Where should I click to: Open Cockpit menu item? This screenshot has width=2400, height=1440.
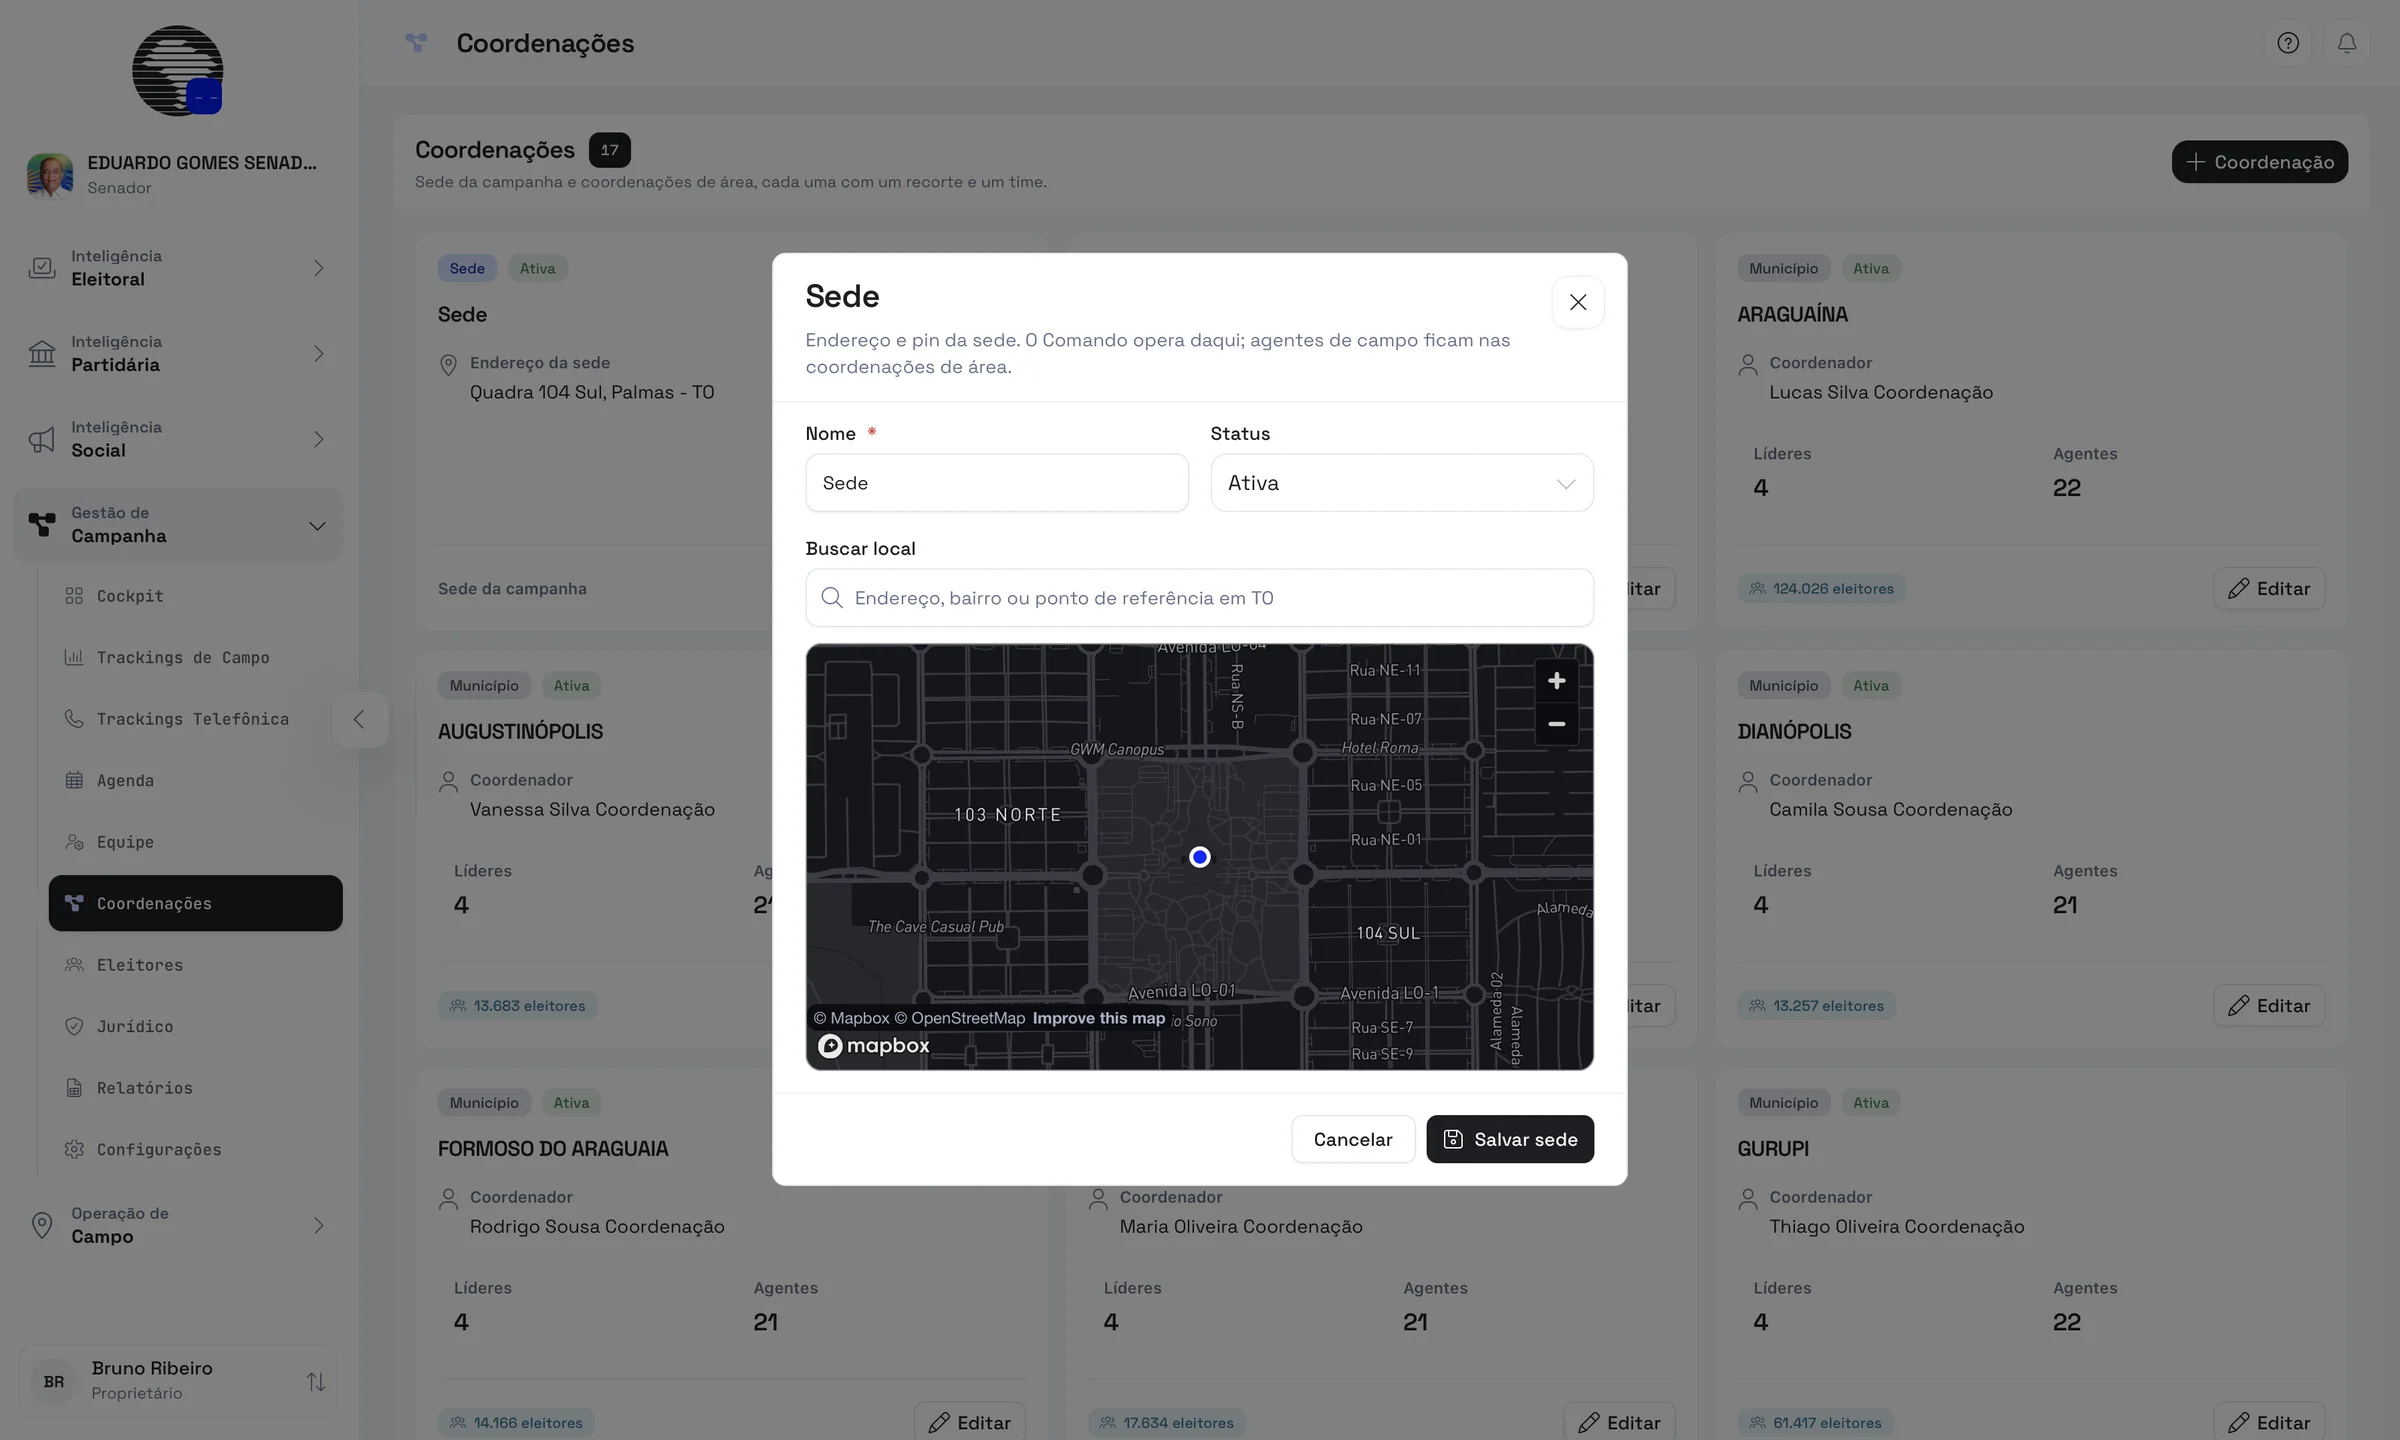tap(195, 596)
